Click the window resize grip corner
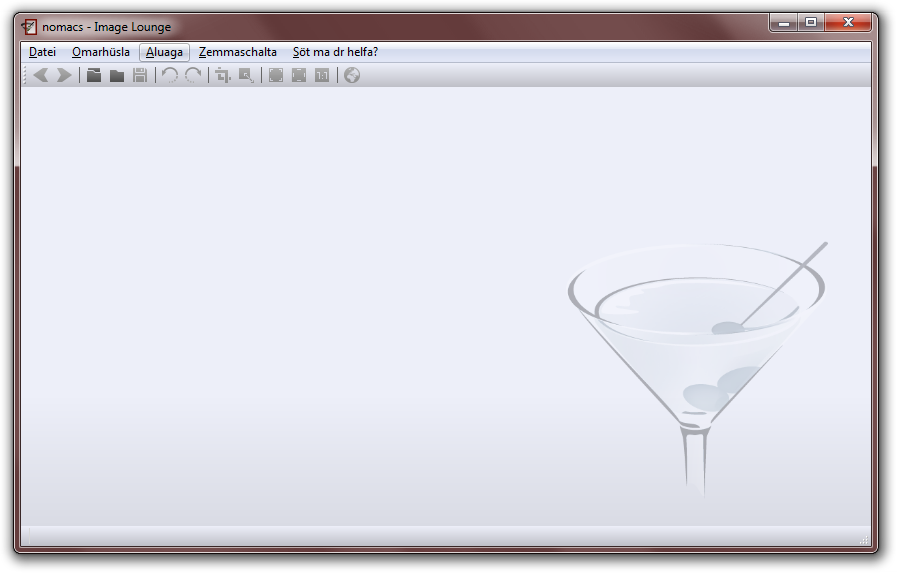Viewport: 897px width, 573px height. (x=864, y=540)
